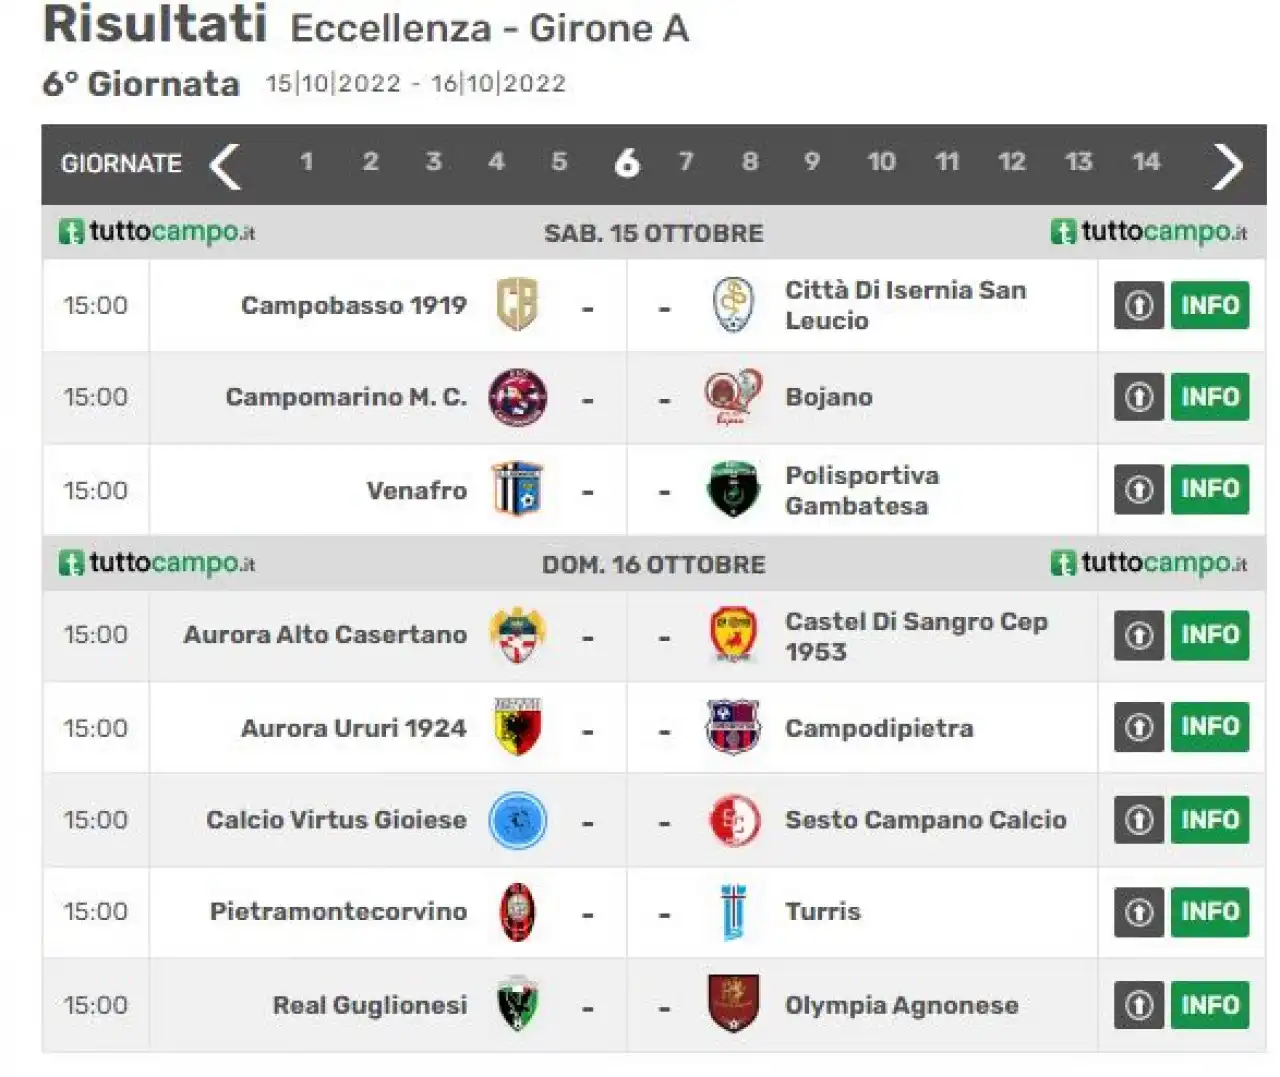Open INFO for Aurora Alto Casertano match
Image resolution: width=1280 pixels, height=1077 pixels.
(1210, 635)
